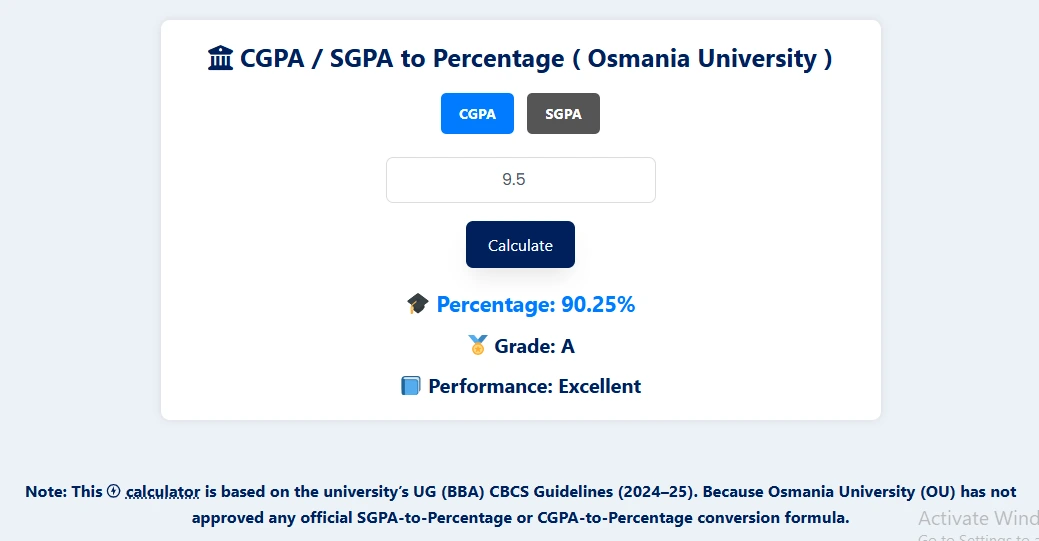Switch to CGPA mode
Screen dimensions: 1039x541
click(x=477, y=114)
